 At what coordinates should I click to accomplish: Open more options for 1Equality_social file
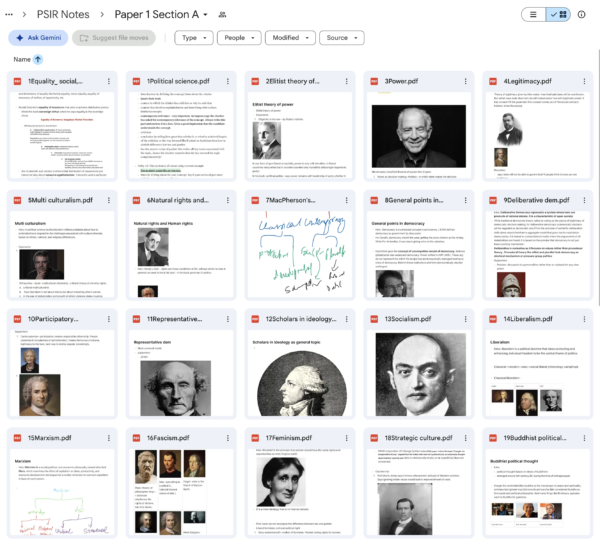click(109, 81)
